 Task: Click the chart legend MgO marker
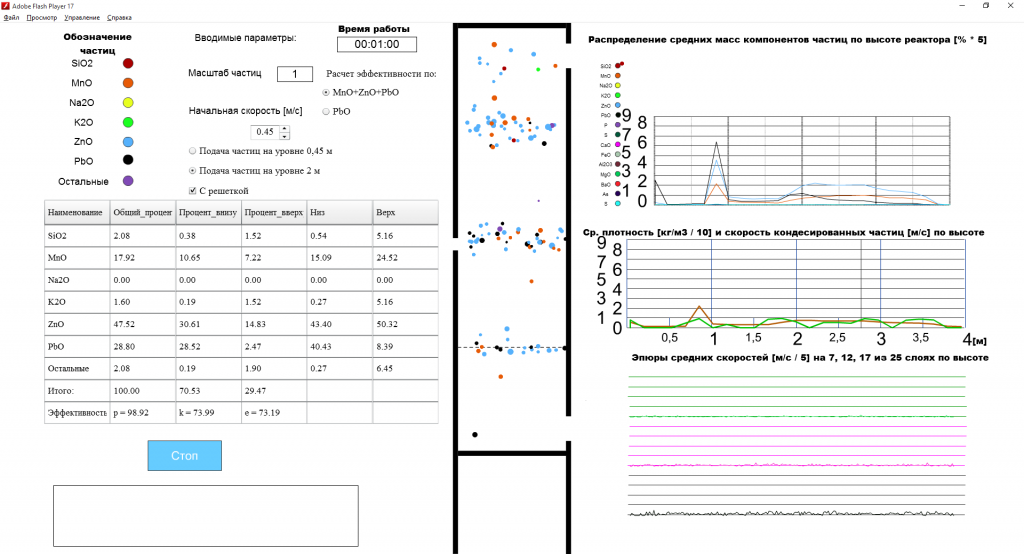click(x=618, y=174)
